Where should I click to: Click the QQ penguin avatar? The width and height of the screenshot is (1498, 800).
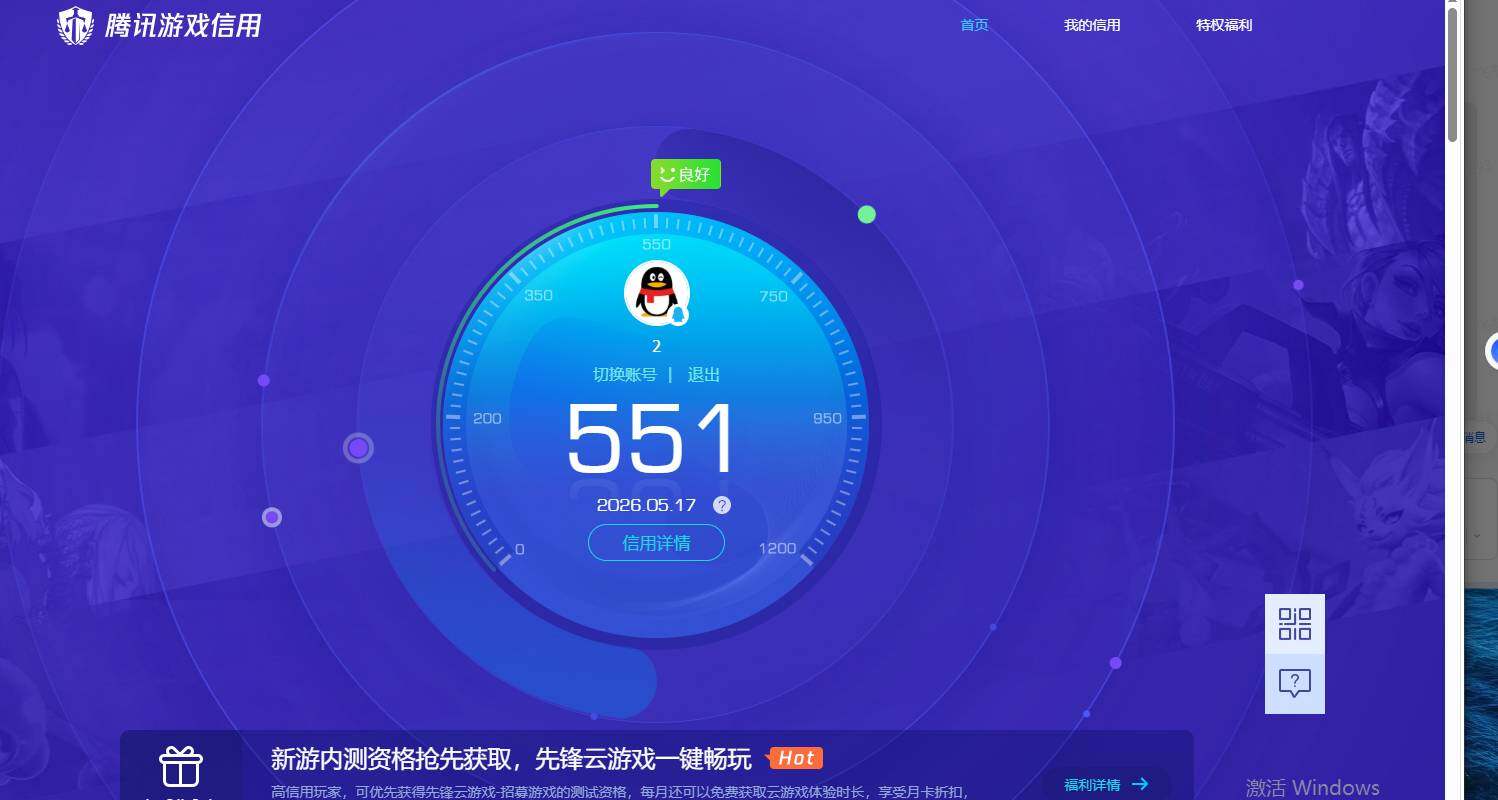point(657,293)
